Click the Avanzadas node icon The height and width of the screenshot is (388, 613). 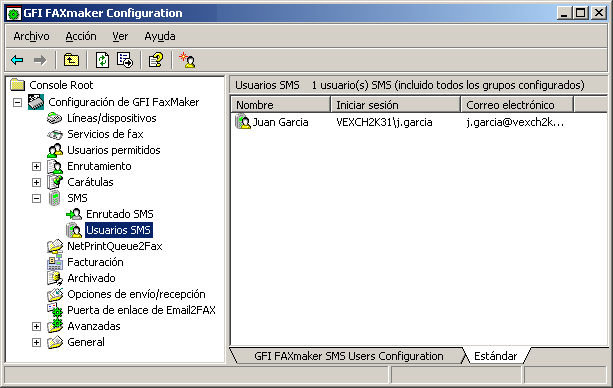[55, 326]
